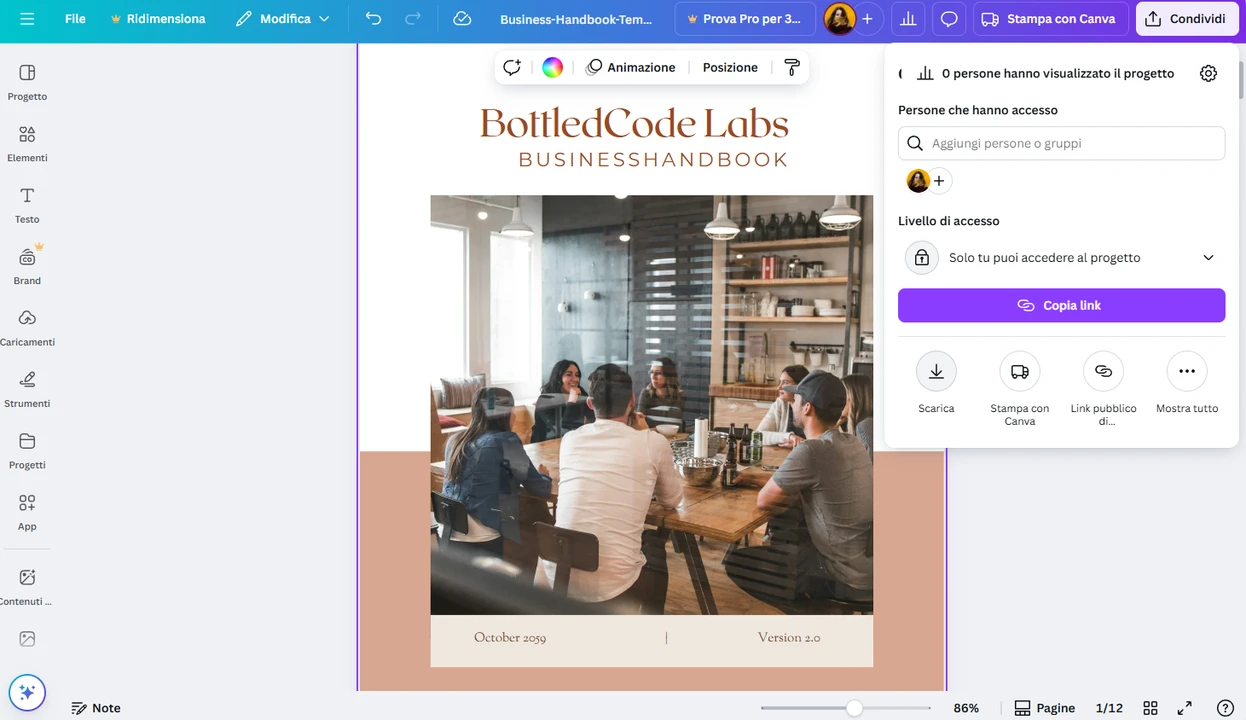Click the undo arrow icon

pyautogui.click(x=373, y=19)
